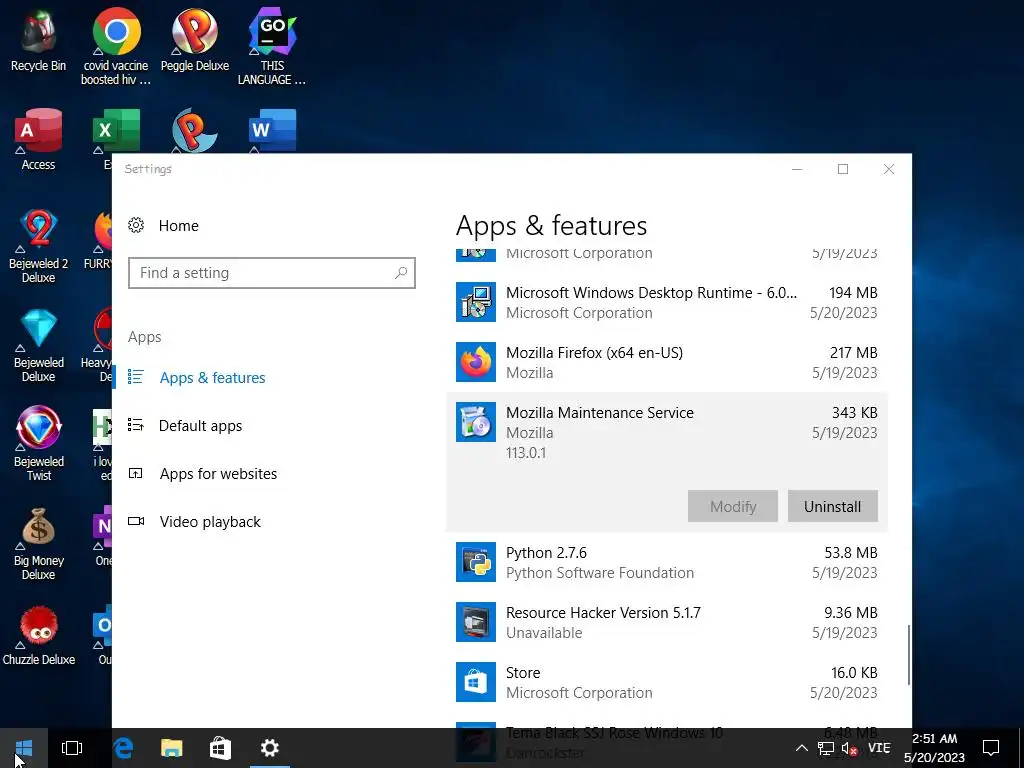Switch the VIE input language indicator
The height and width of the screenshot is (768, 1024).
879,748
